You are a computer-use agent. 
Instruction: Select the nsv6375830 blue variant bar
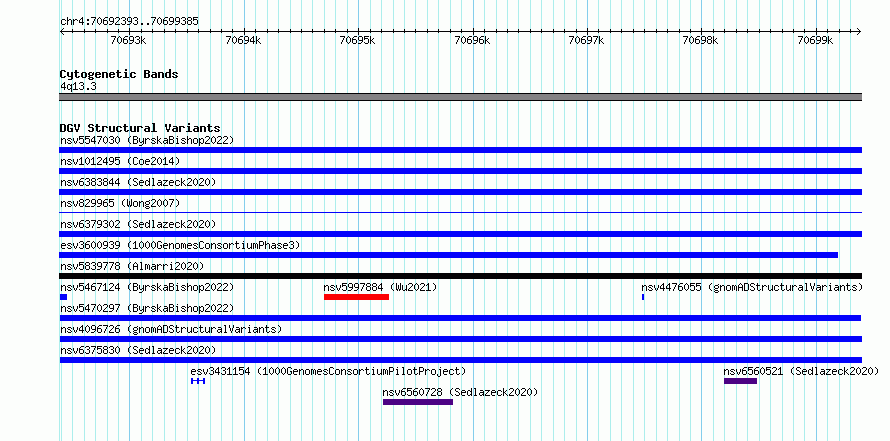click(460, 360)
